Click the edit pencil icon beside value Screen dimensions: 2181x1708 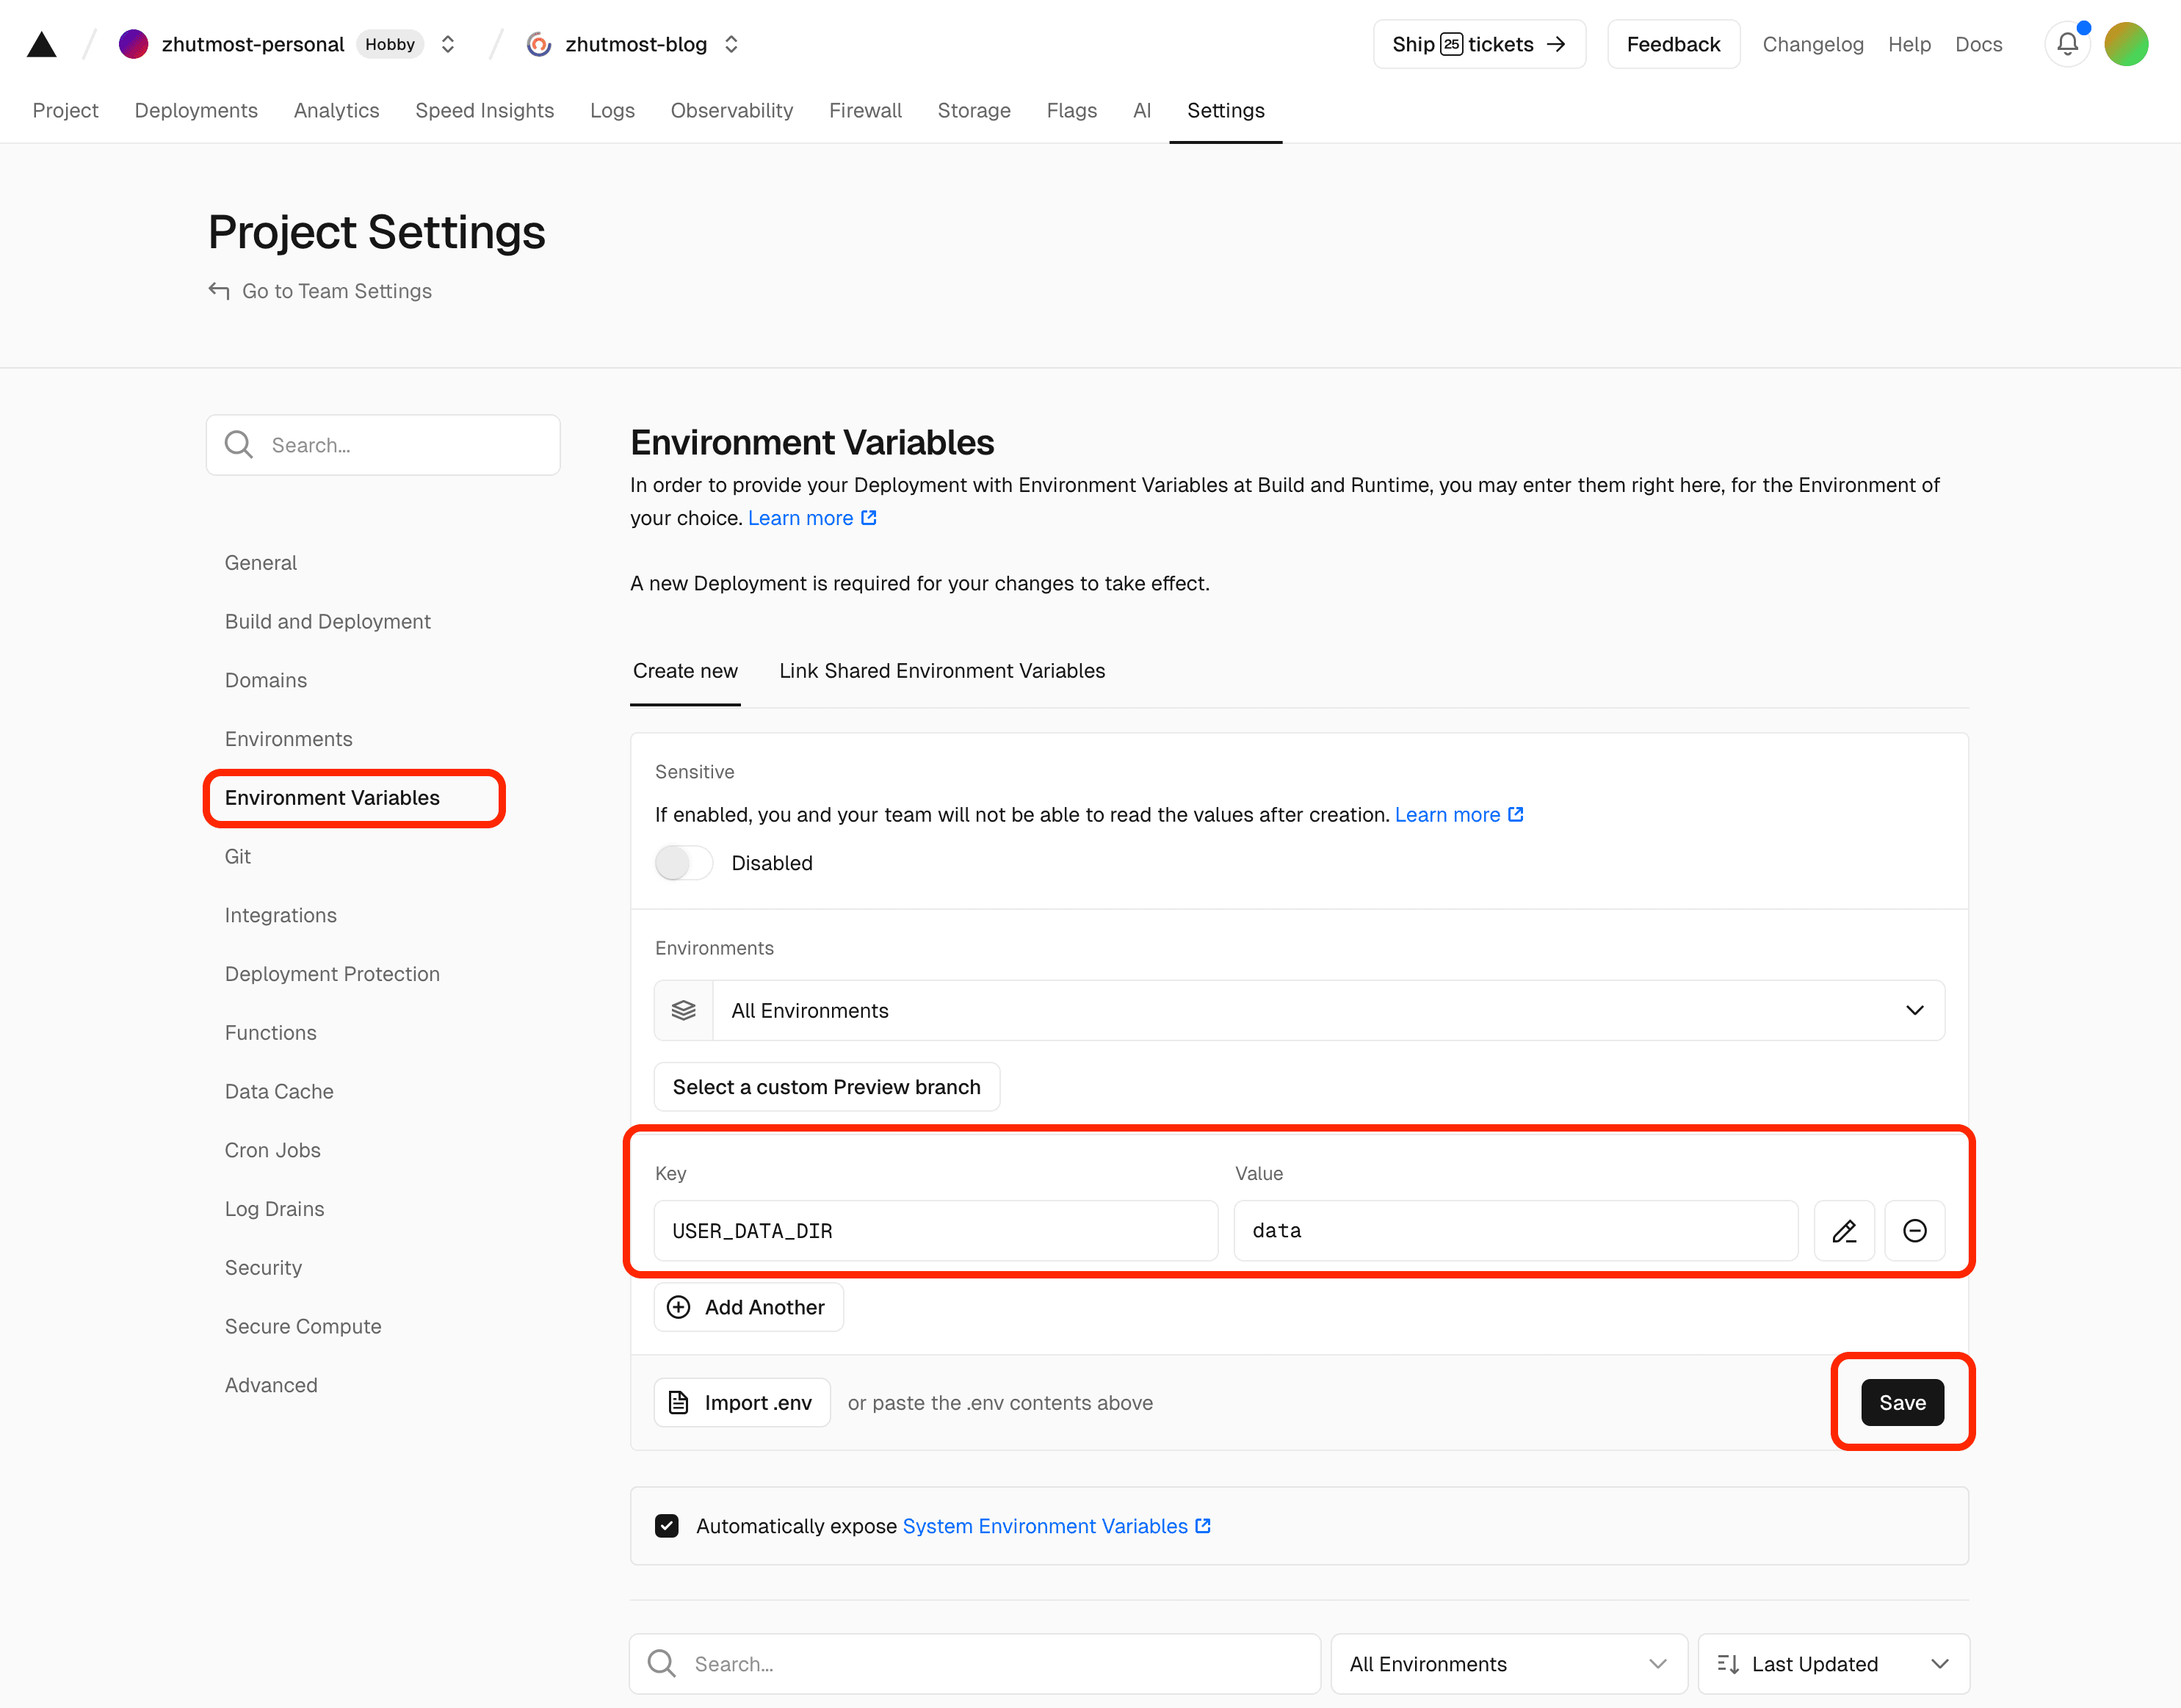1844,1231
